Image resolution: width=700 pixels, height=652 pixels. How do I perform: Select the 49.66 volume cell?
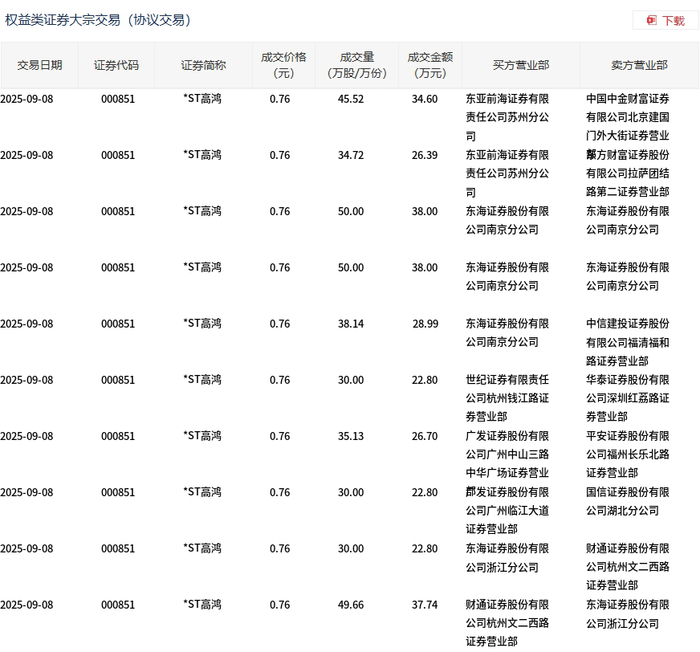click(x=350, y=605)
